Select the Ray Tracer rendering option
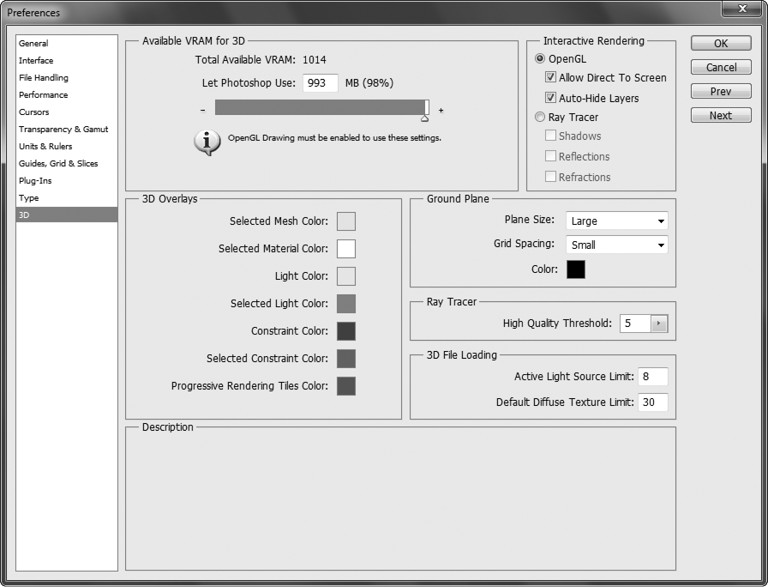768x587 pixels. (540, 117)
